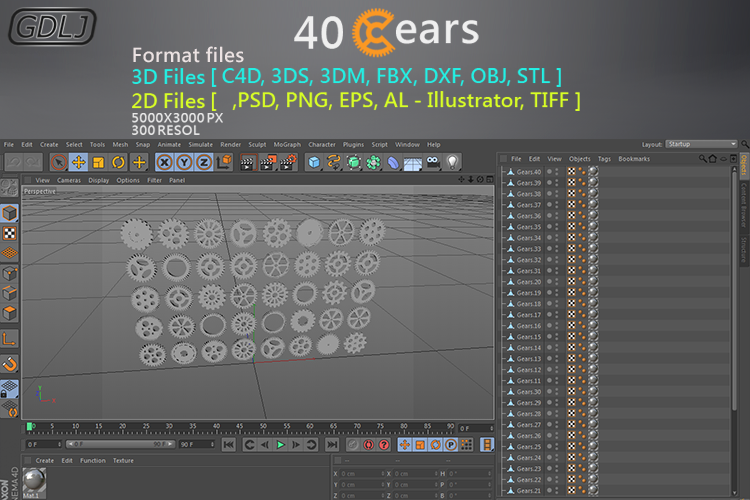Click the Render View clapperboard icon

tap(247, 163)
